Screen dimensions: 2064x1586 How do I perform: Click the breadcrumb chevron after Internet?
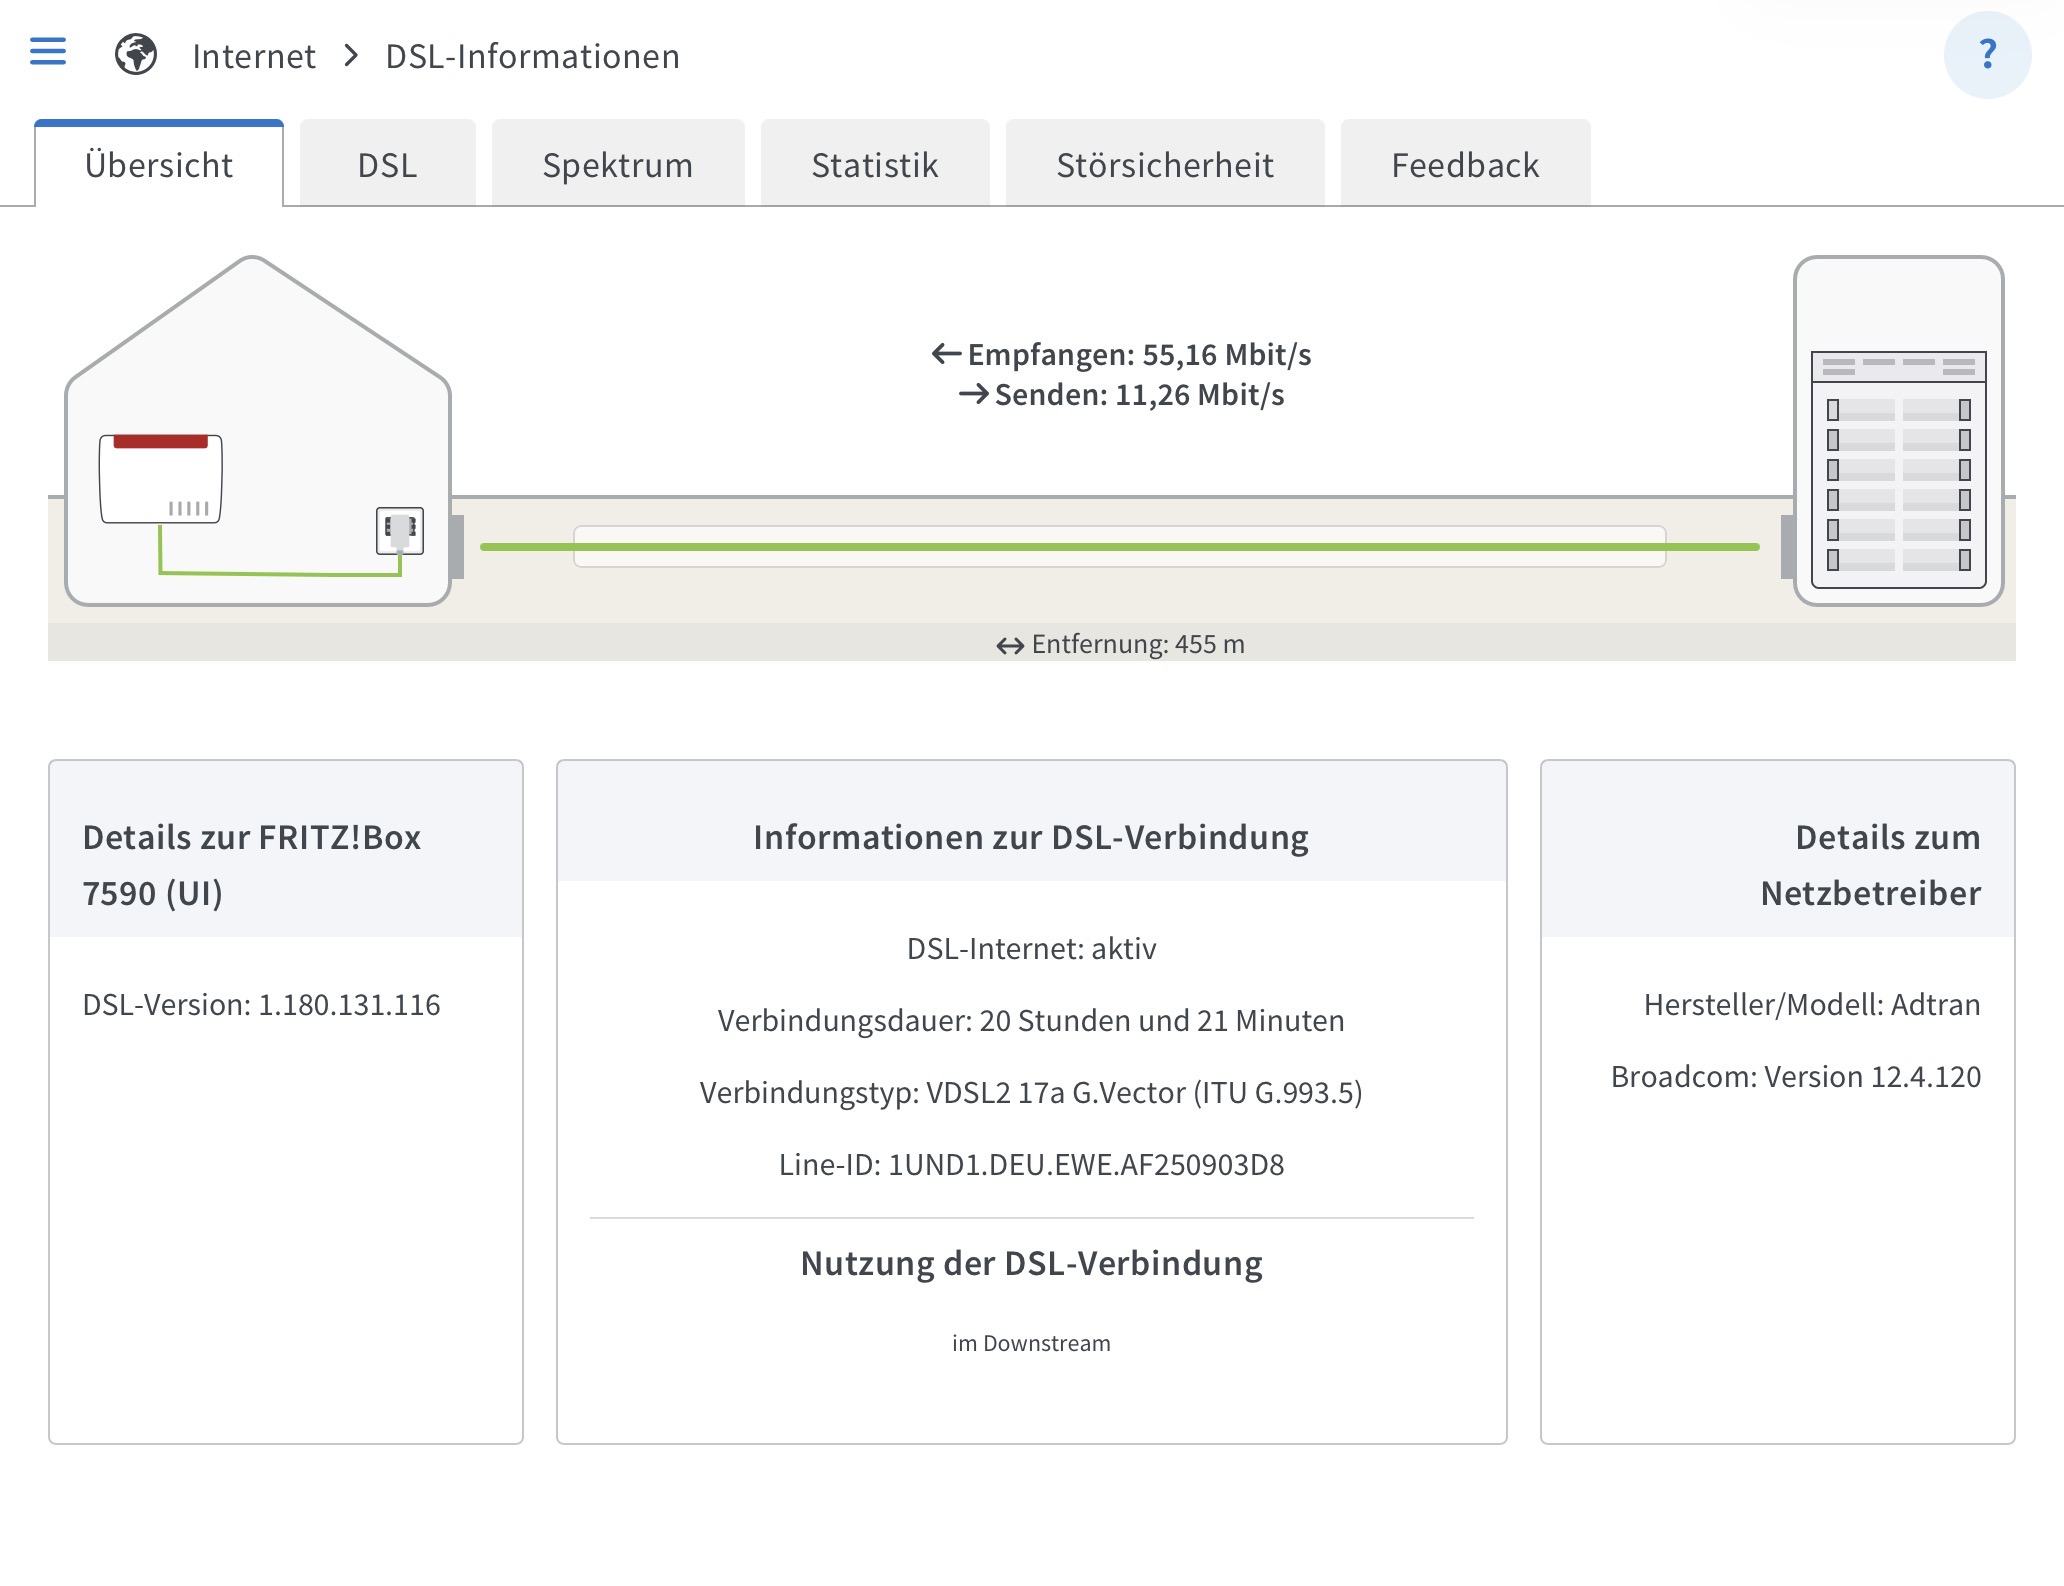click(351, 56)
